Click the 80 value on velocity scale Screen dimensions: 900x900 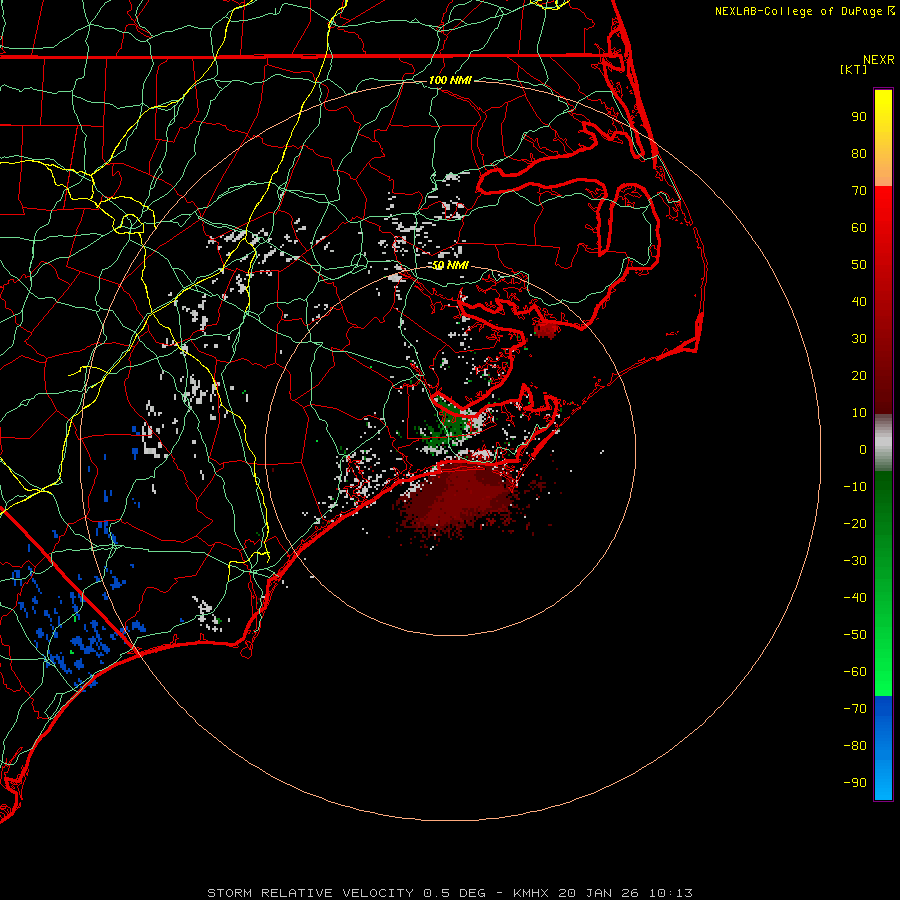click(859, 154)
